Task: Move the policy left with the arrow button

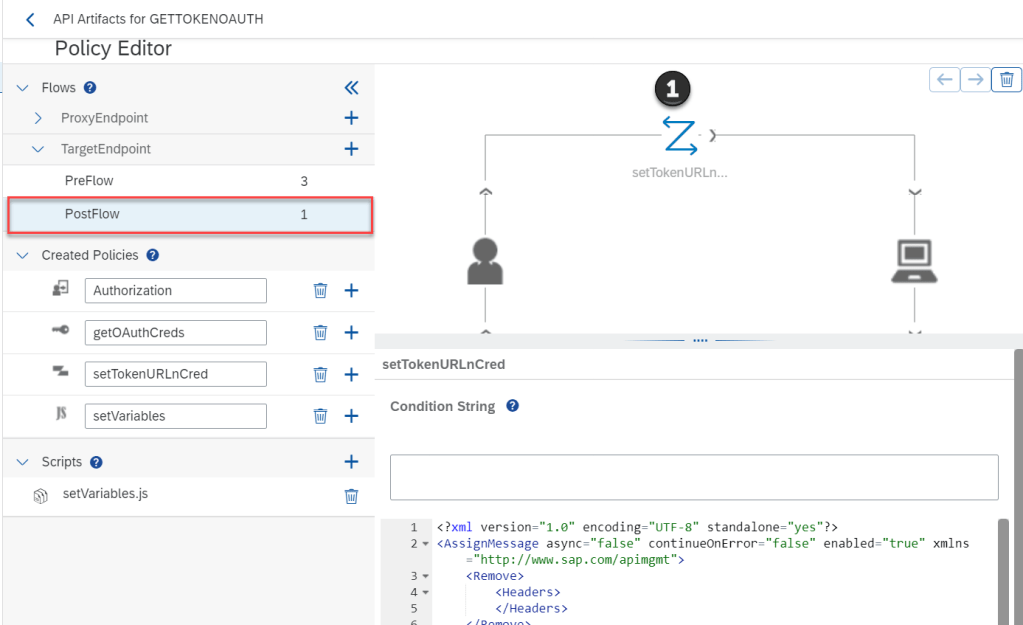Action: [x=943, y=80]
